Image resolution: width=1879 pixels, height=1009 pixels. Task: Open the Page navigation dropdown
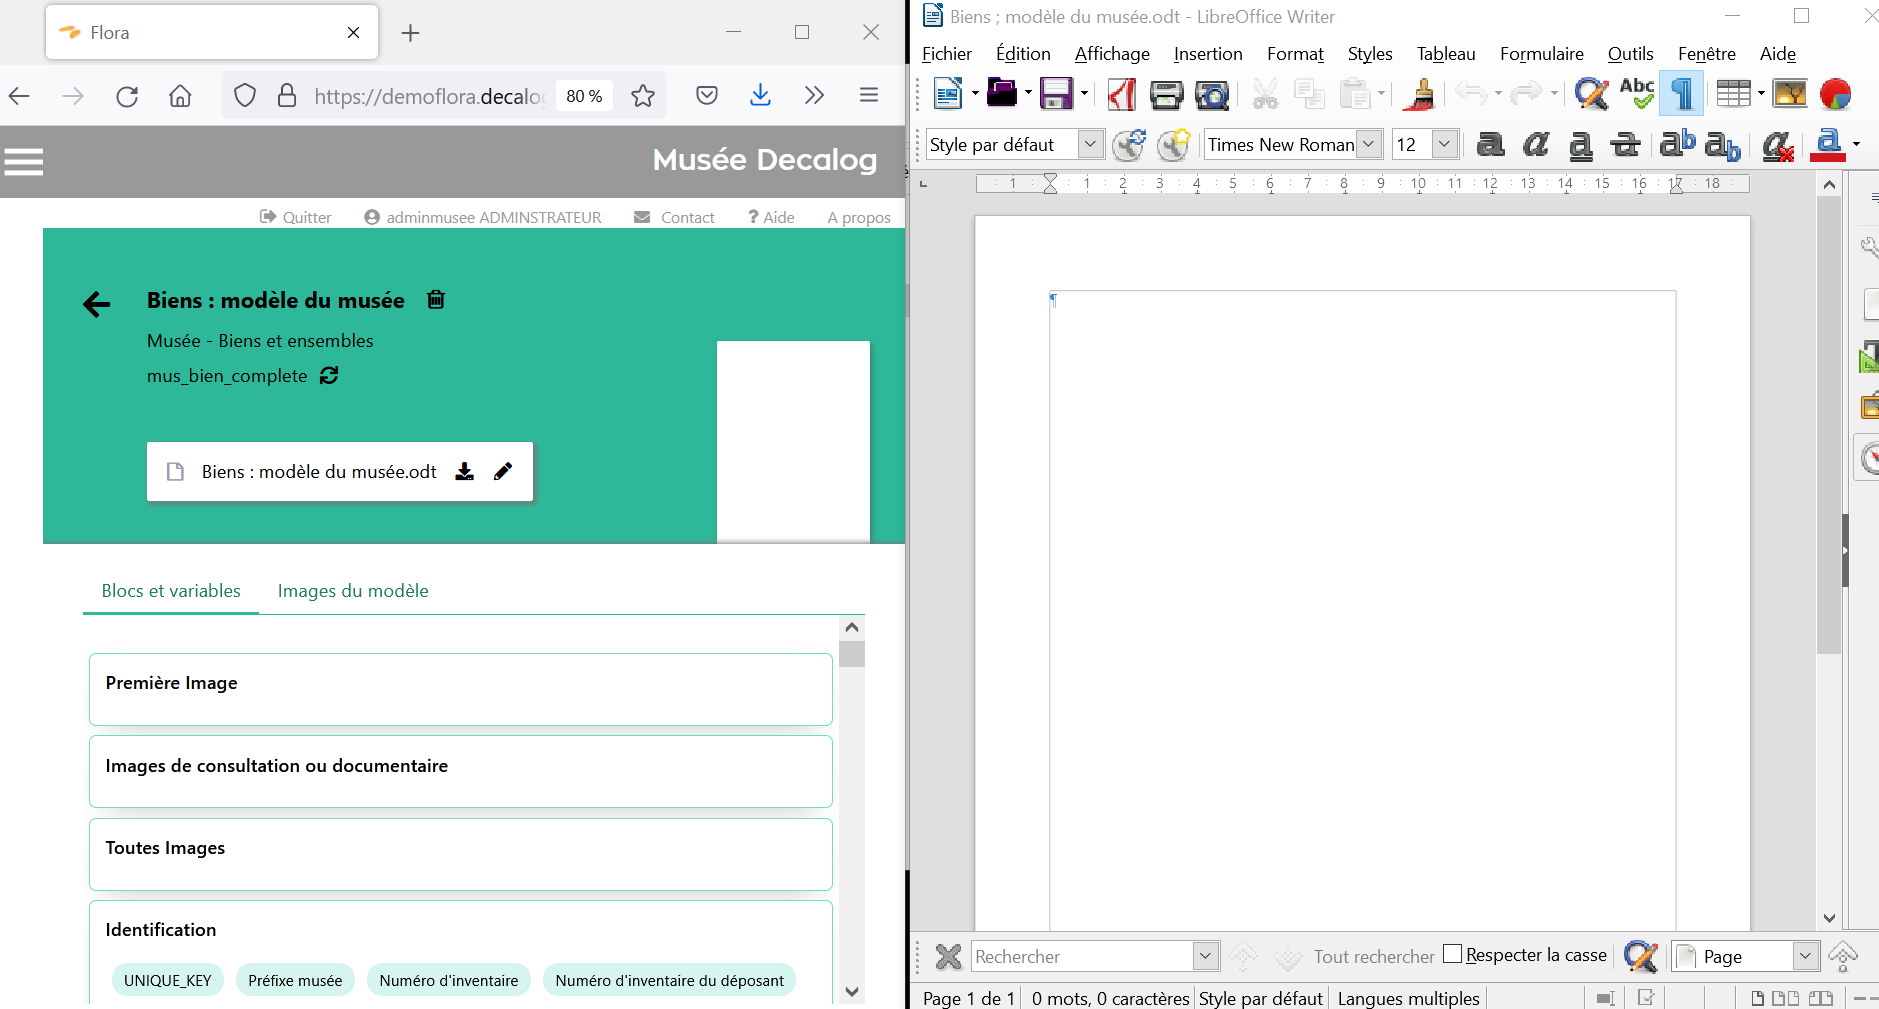click(x=1805, y=956)
